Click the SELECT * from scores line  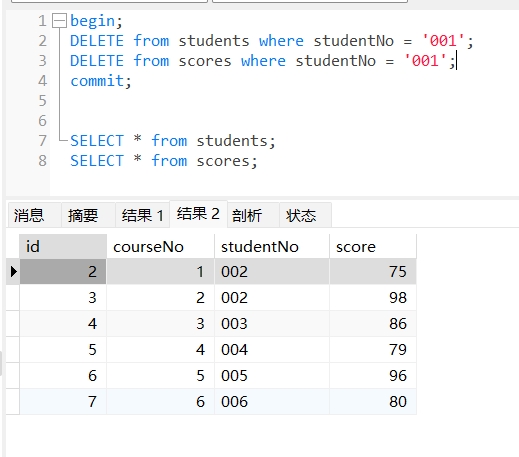(164, 161)
